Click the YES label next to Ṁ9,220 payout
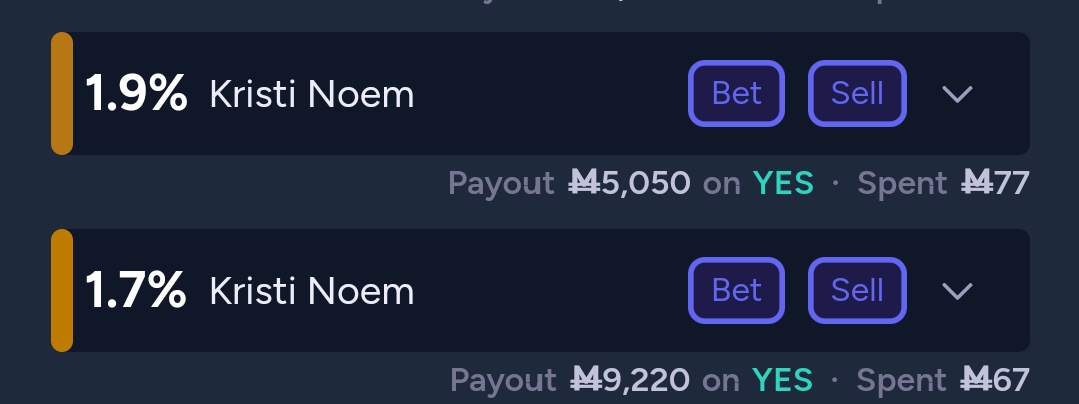1079x404 pixels. click(x=782, y=380)
